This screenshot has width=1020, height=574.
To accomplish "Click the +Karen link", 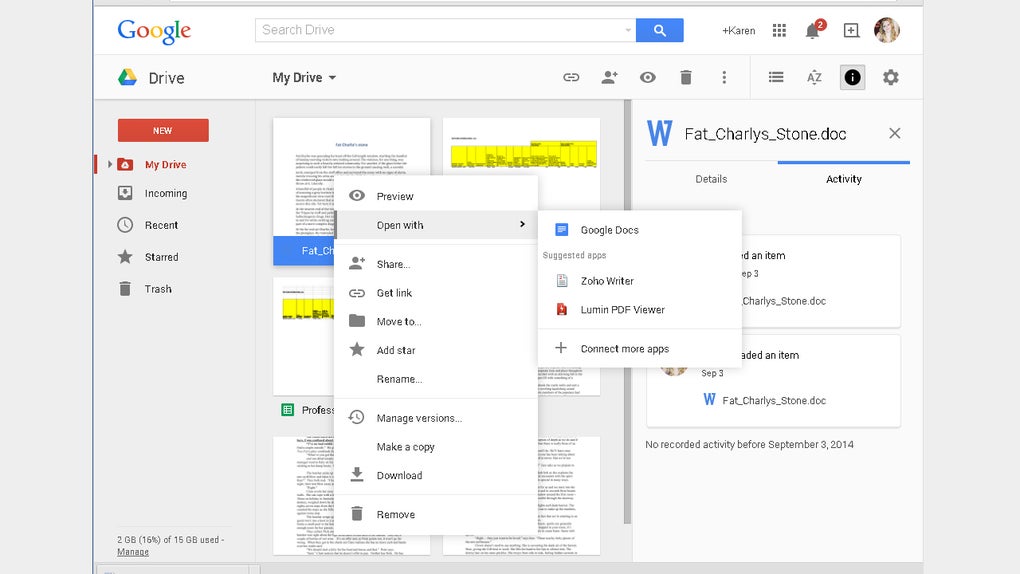I will (738, 31).
